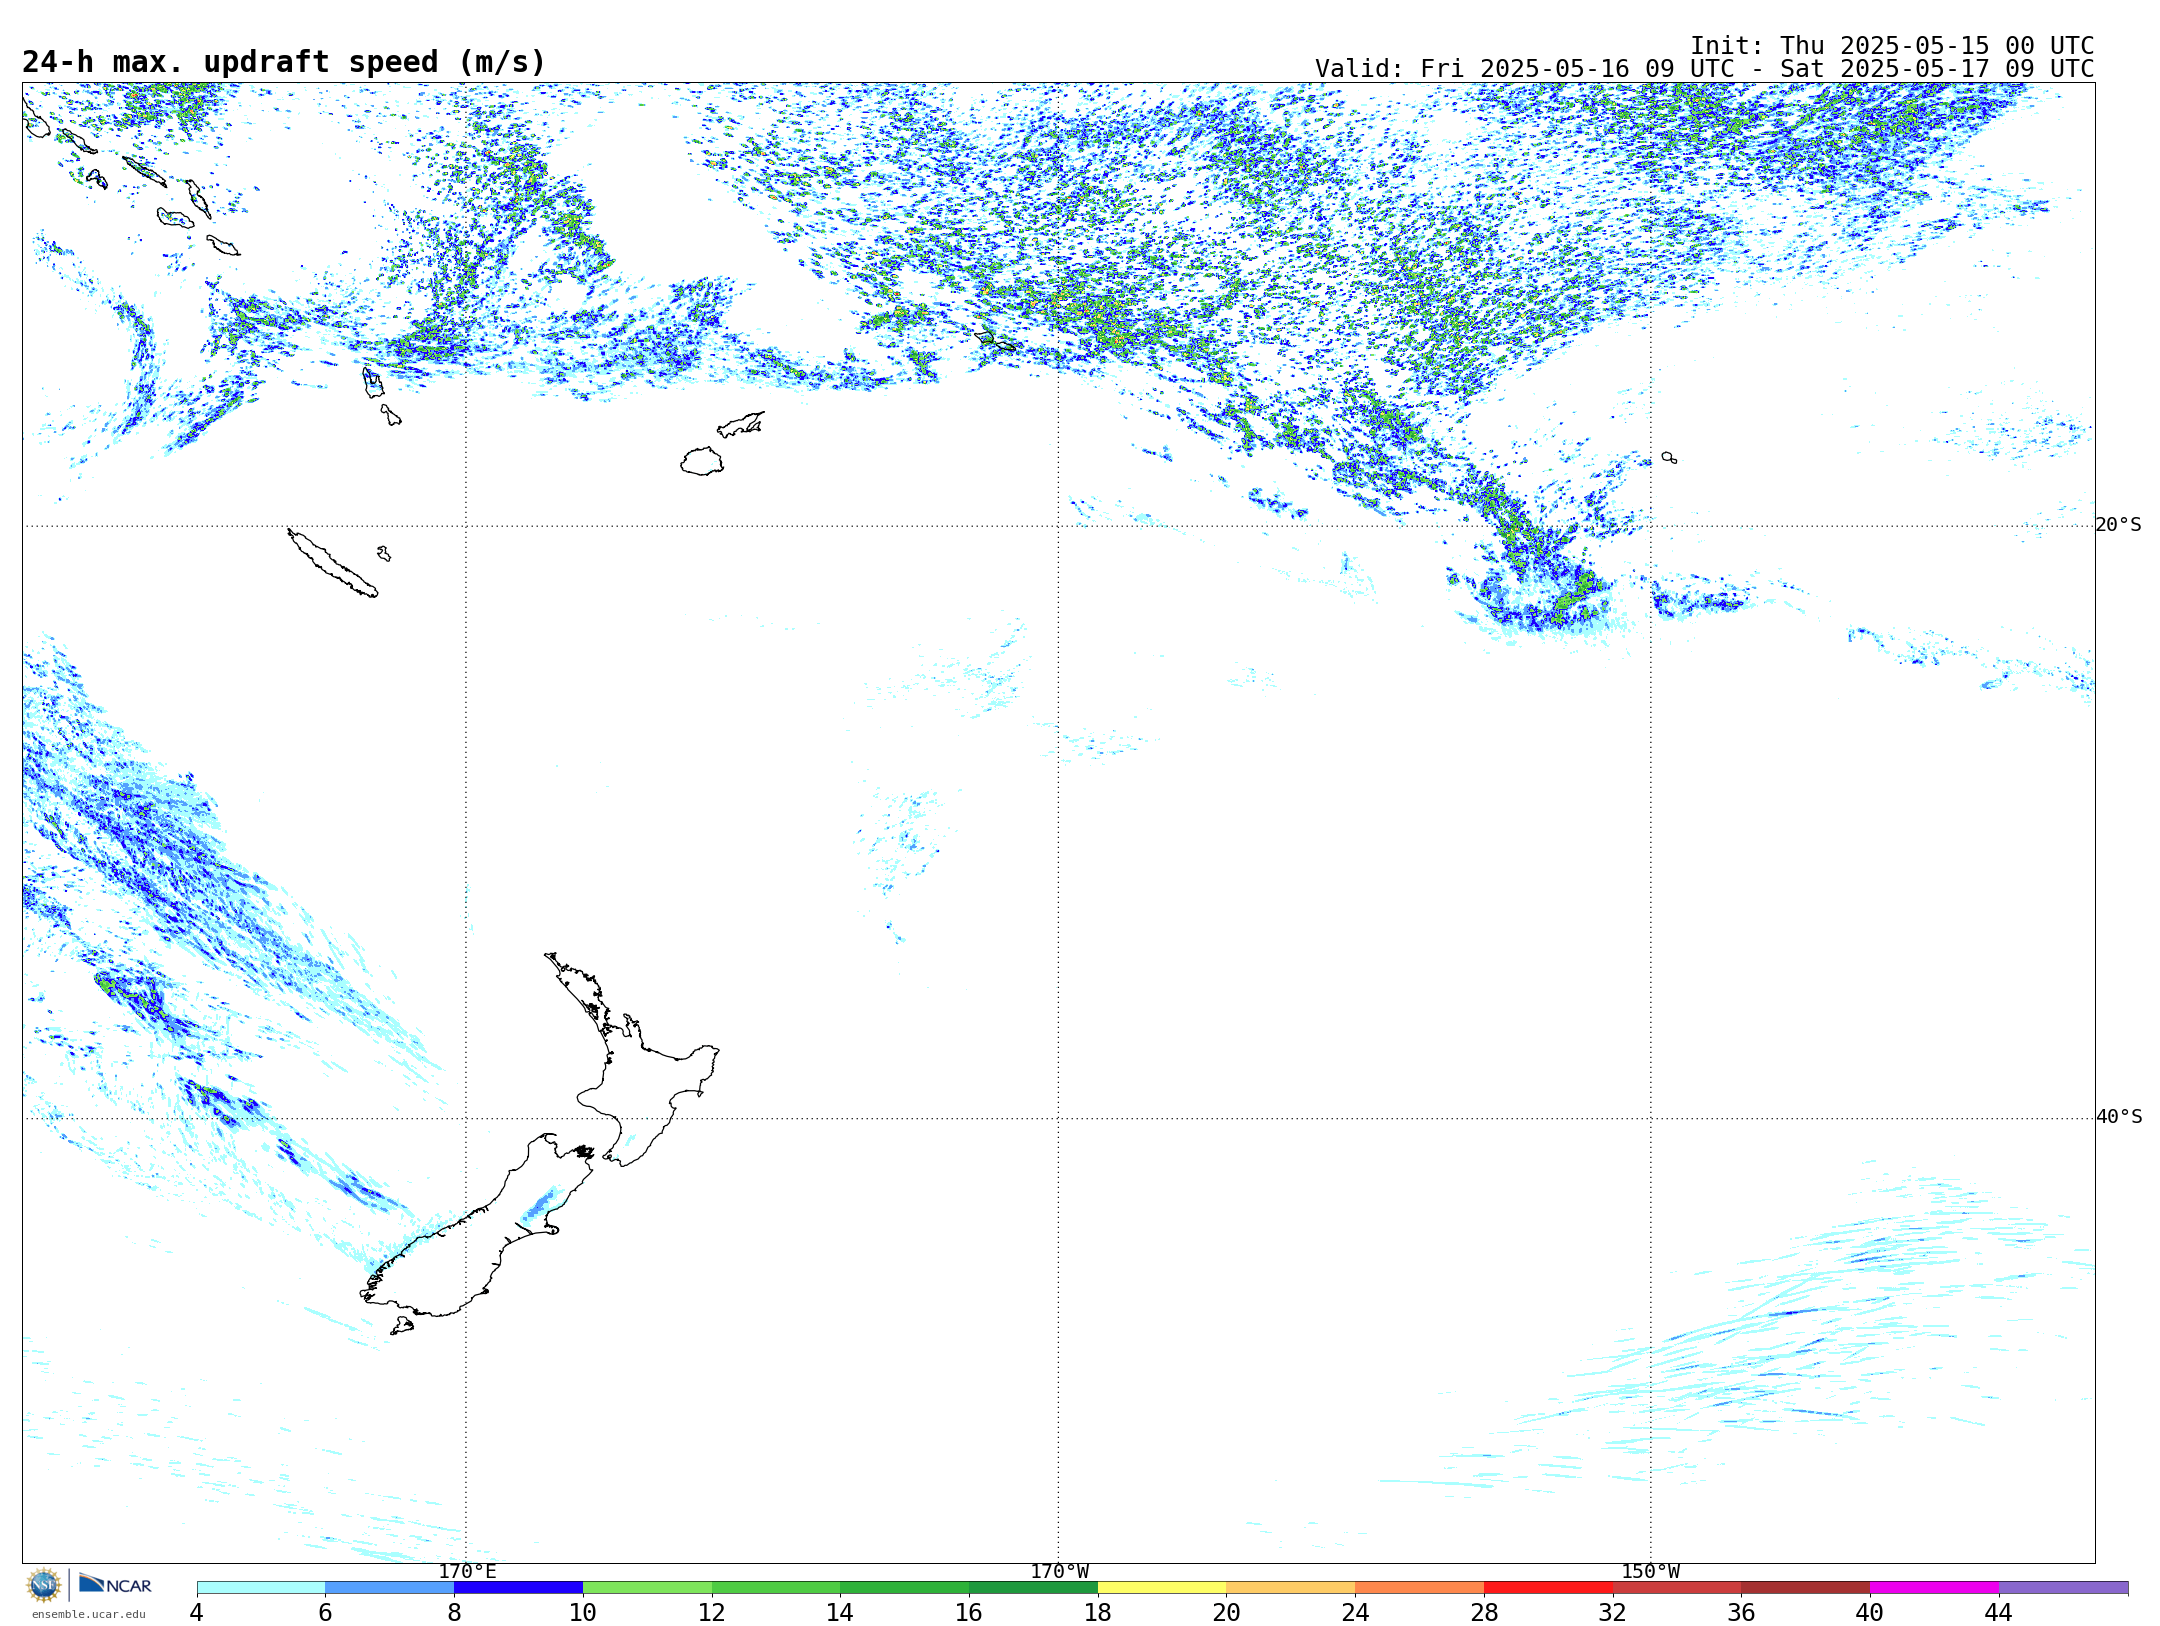Click the colorbar tick label 18
Viewport: 2160px width, 1626px height.
click(1098, 1612)
